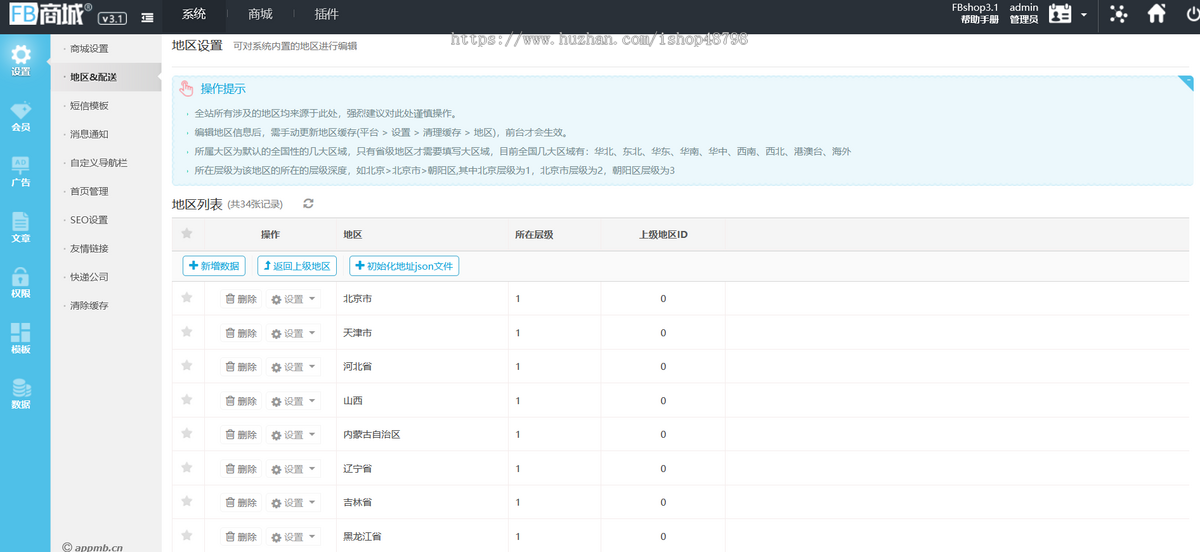Open the 帮助手册 help link

pos(979,20)
